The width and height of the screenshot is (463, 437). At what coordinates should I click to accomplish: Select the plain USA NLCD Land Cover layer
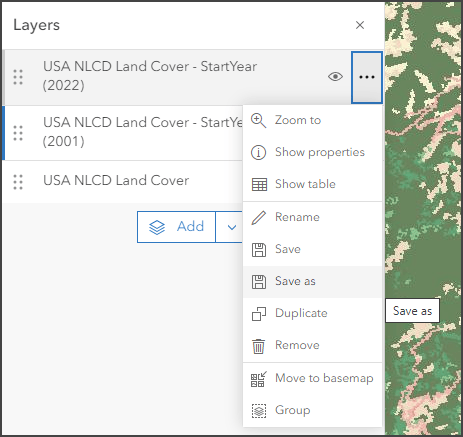pos(123,182)
